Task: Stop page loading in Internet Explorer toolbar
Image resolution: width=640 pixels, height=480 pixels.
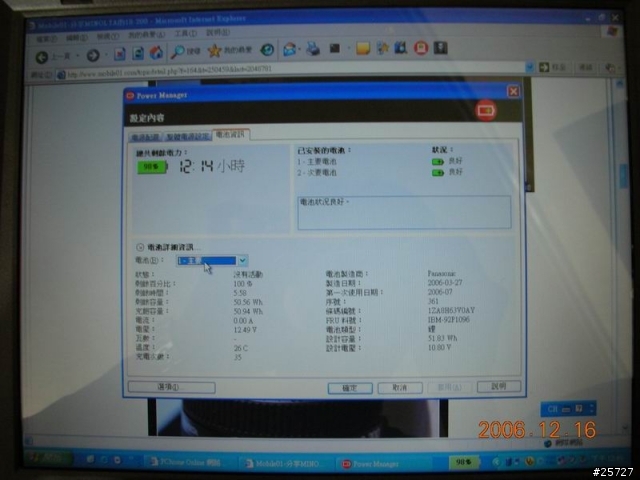Action: (x=120, y=54)
